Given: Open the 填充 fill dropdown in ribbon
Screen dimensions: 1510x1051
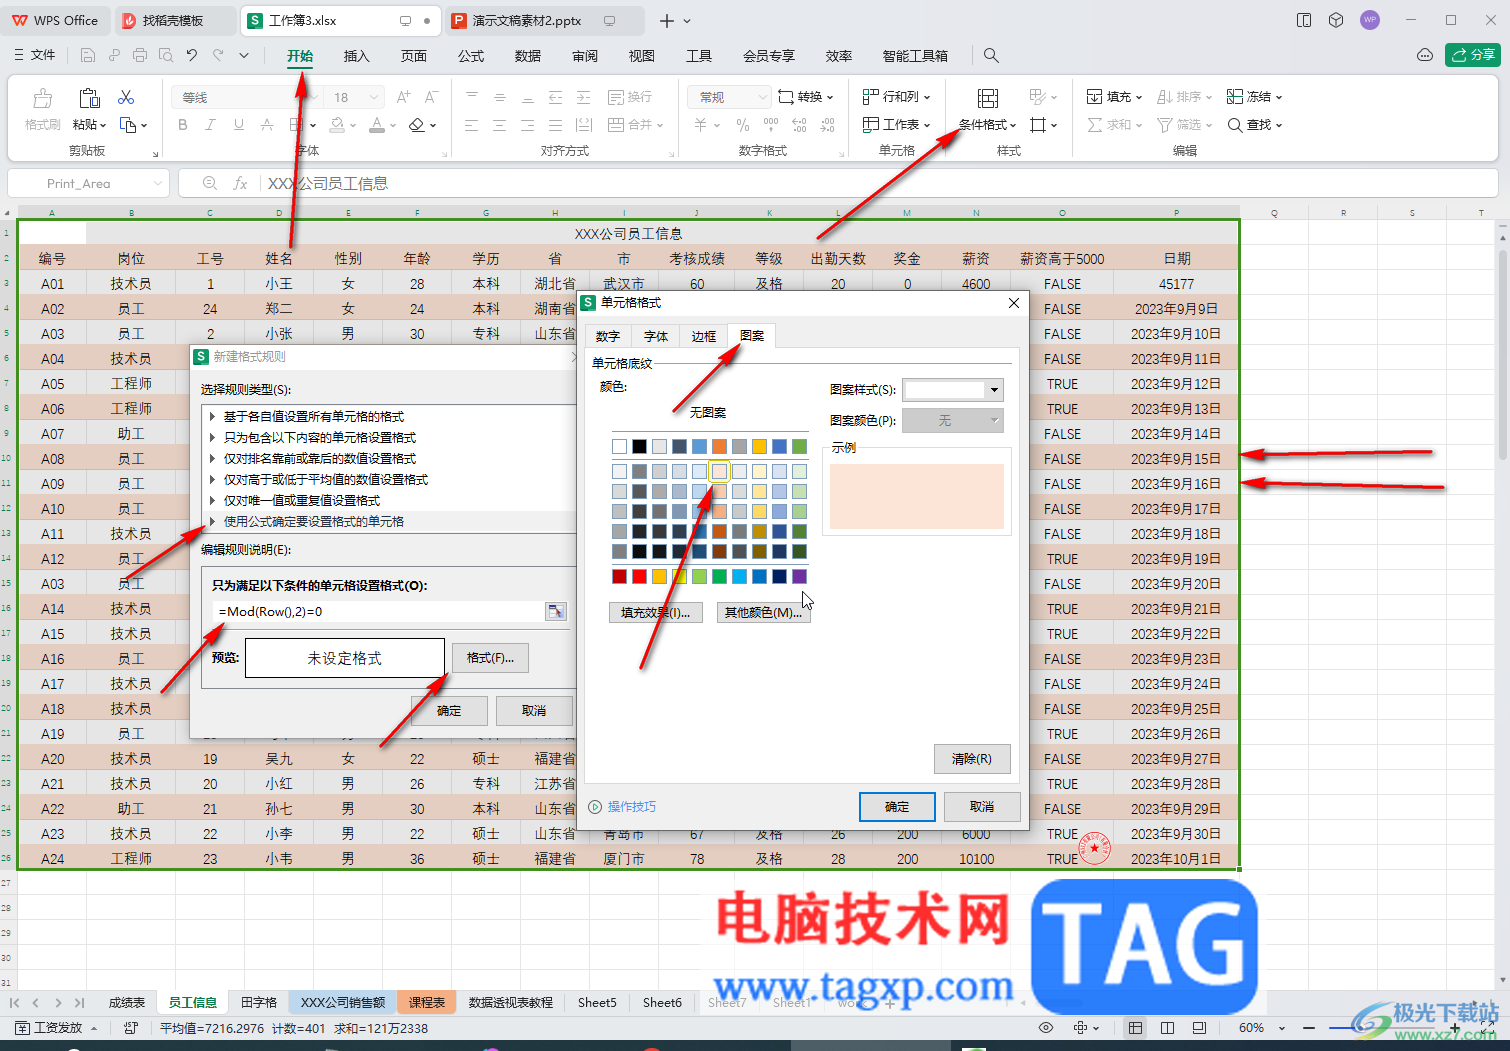Looking at the screenshot, I should tap(1114, 97).
